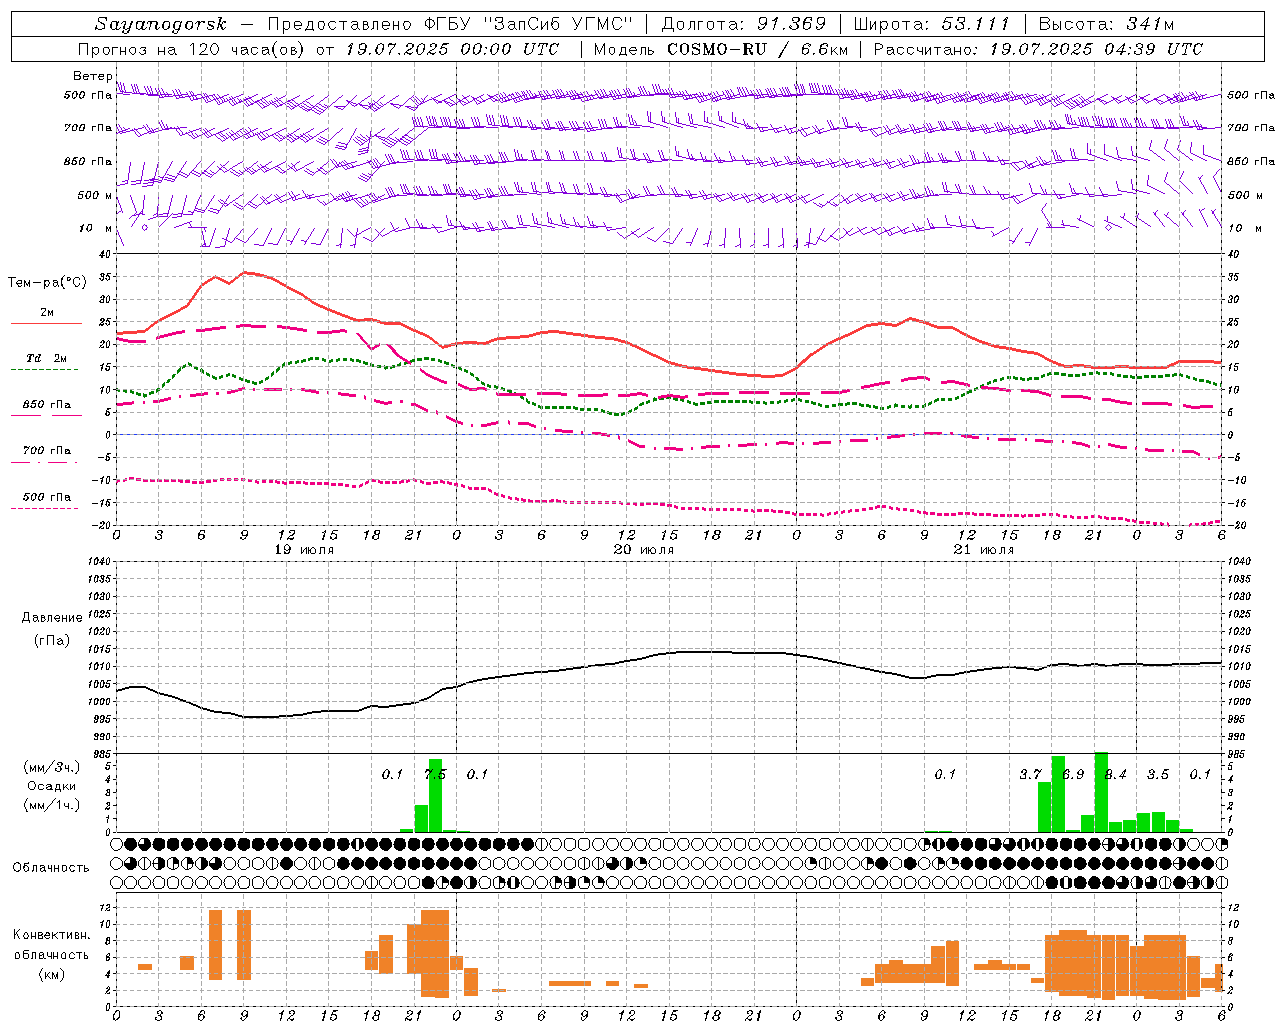Click the Ветер wind section label
Image resolution: width=1280 pixels, height=1024 pixels.
92,76
